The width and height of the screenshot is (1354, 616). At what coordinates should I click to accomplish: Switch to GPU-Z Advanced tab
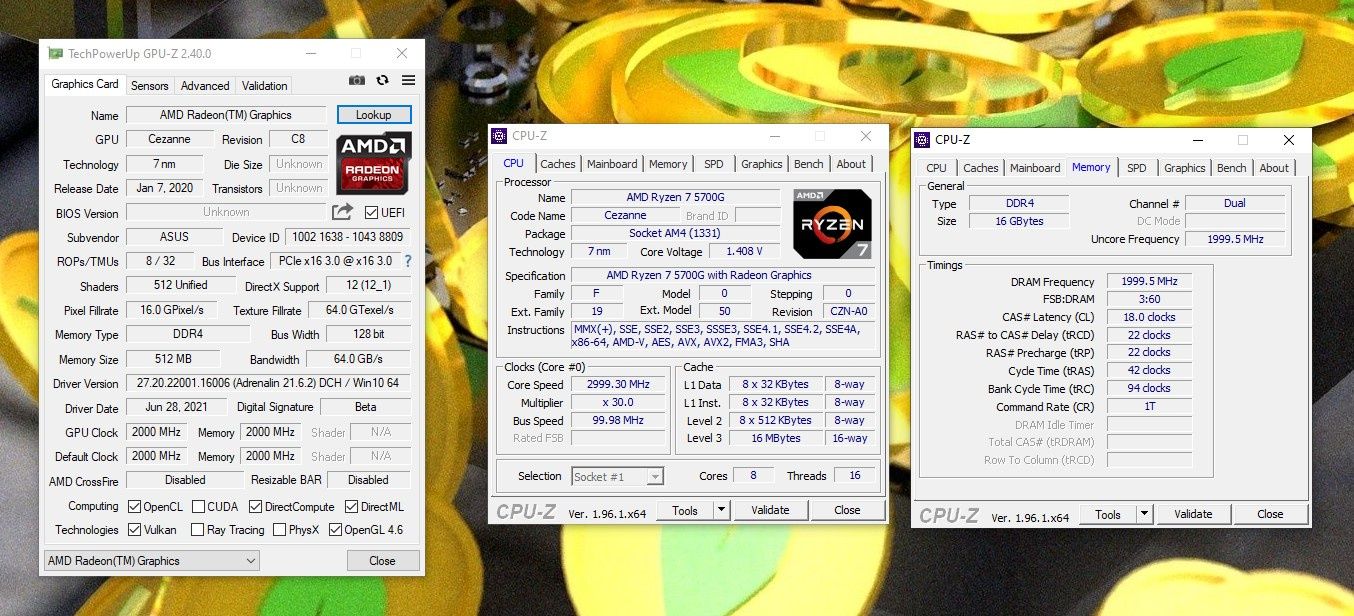tap(205, 86)
